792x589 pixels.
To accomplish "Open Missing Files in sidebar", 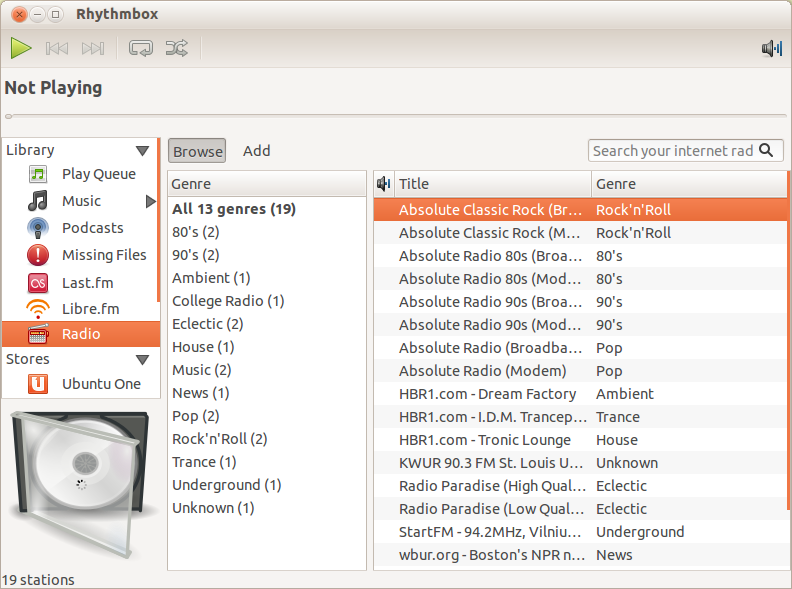I will tap(104, 255).
